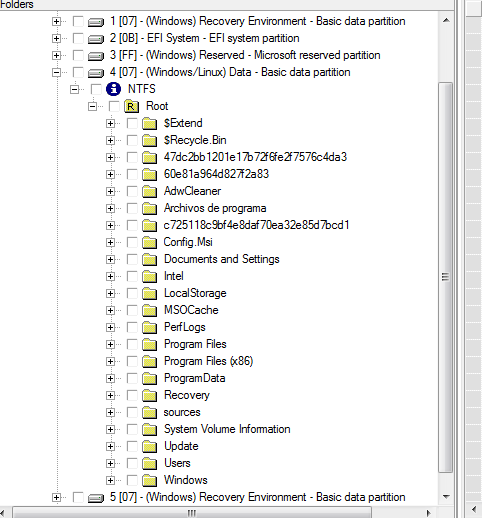Enable the checkbox for partition 4 Data
Image resolution: width=482 pixels, height=518 pixels.
click(78, 72)
